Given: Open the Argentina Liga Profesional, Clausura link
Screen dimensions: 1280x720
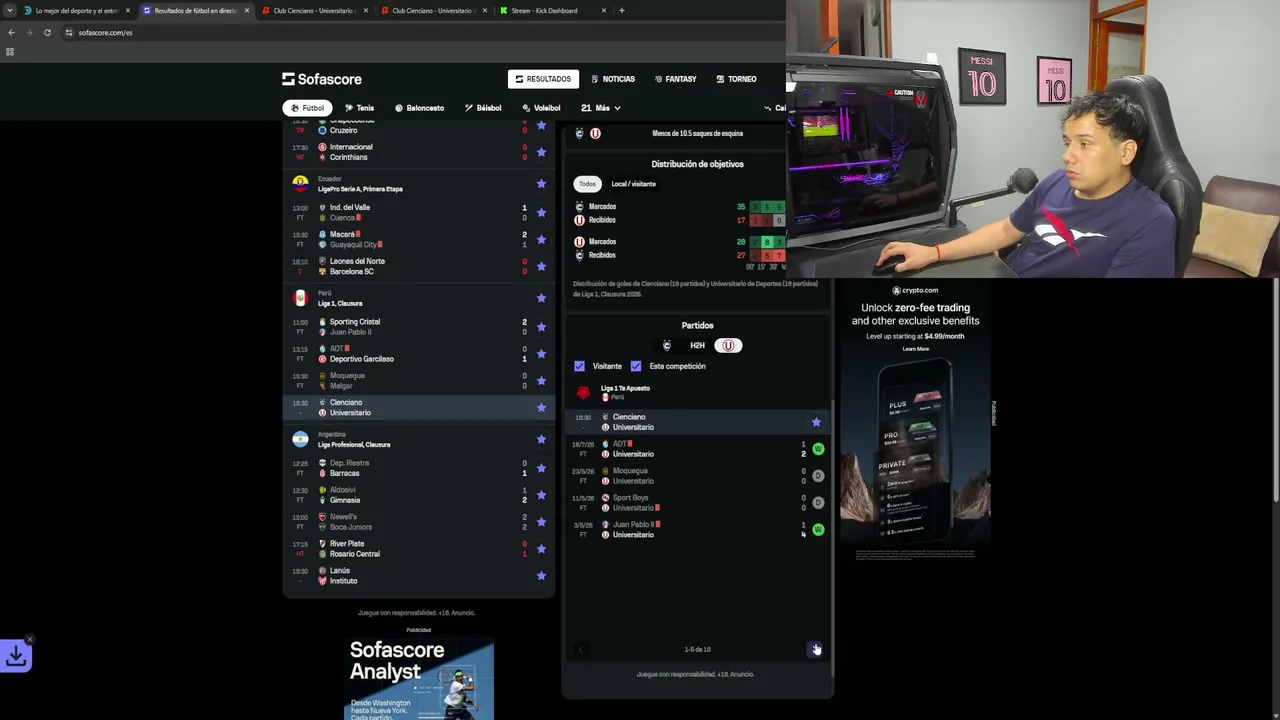Looking at the screenshot, I should click(354, 444).
